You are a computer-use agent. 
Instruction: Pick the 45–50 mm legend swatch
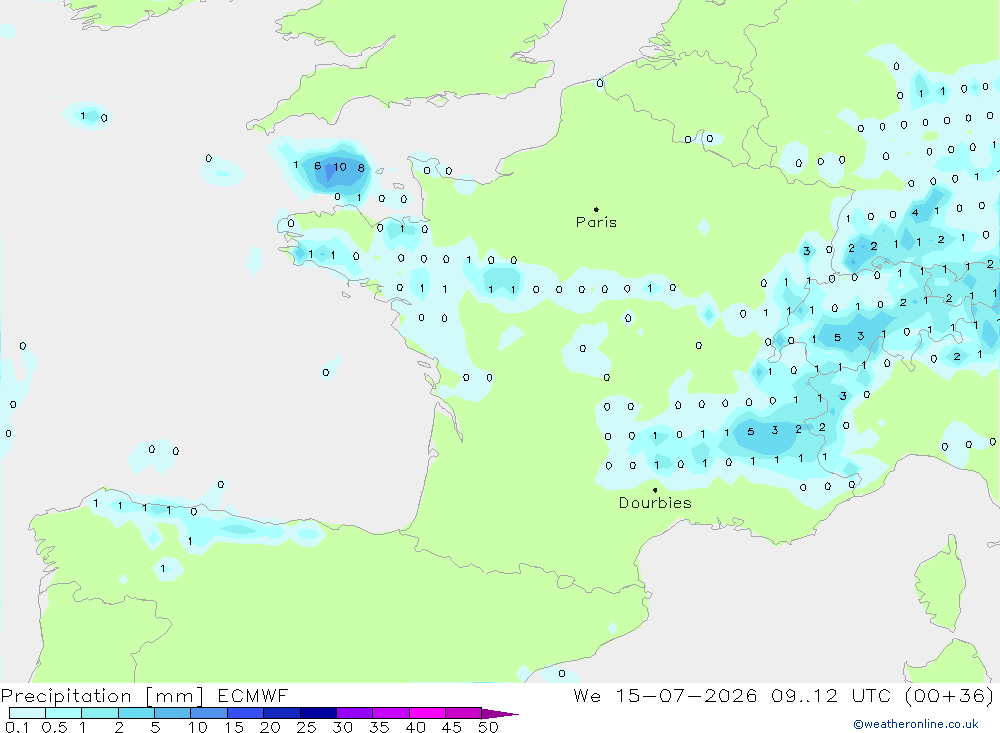tap(464, 713)
